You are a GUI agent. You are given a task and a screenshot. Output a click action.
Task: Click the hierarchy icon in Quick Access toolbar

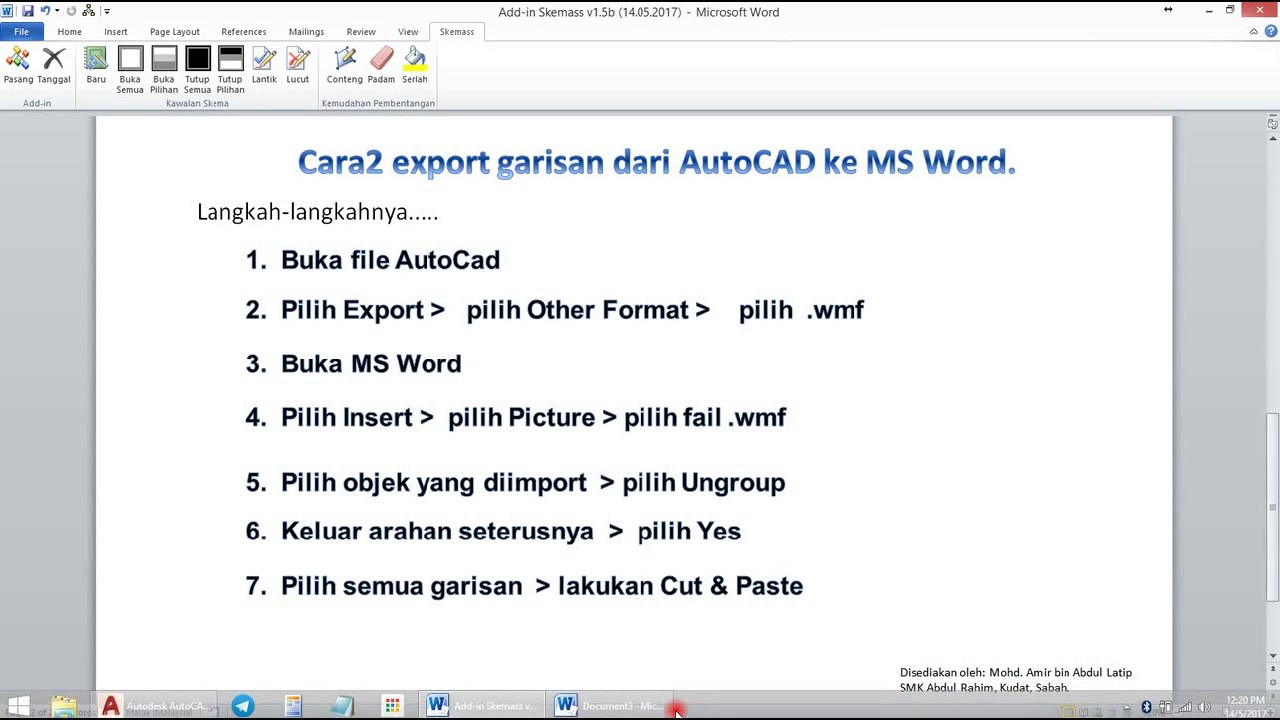(88, 11)
